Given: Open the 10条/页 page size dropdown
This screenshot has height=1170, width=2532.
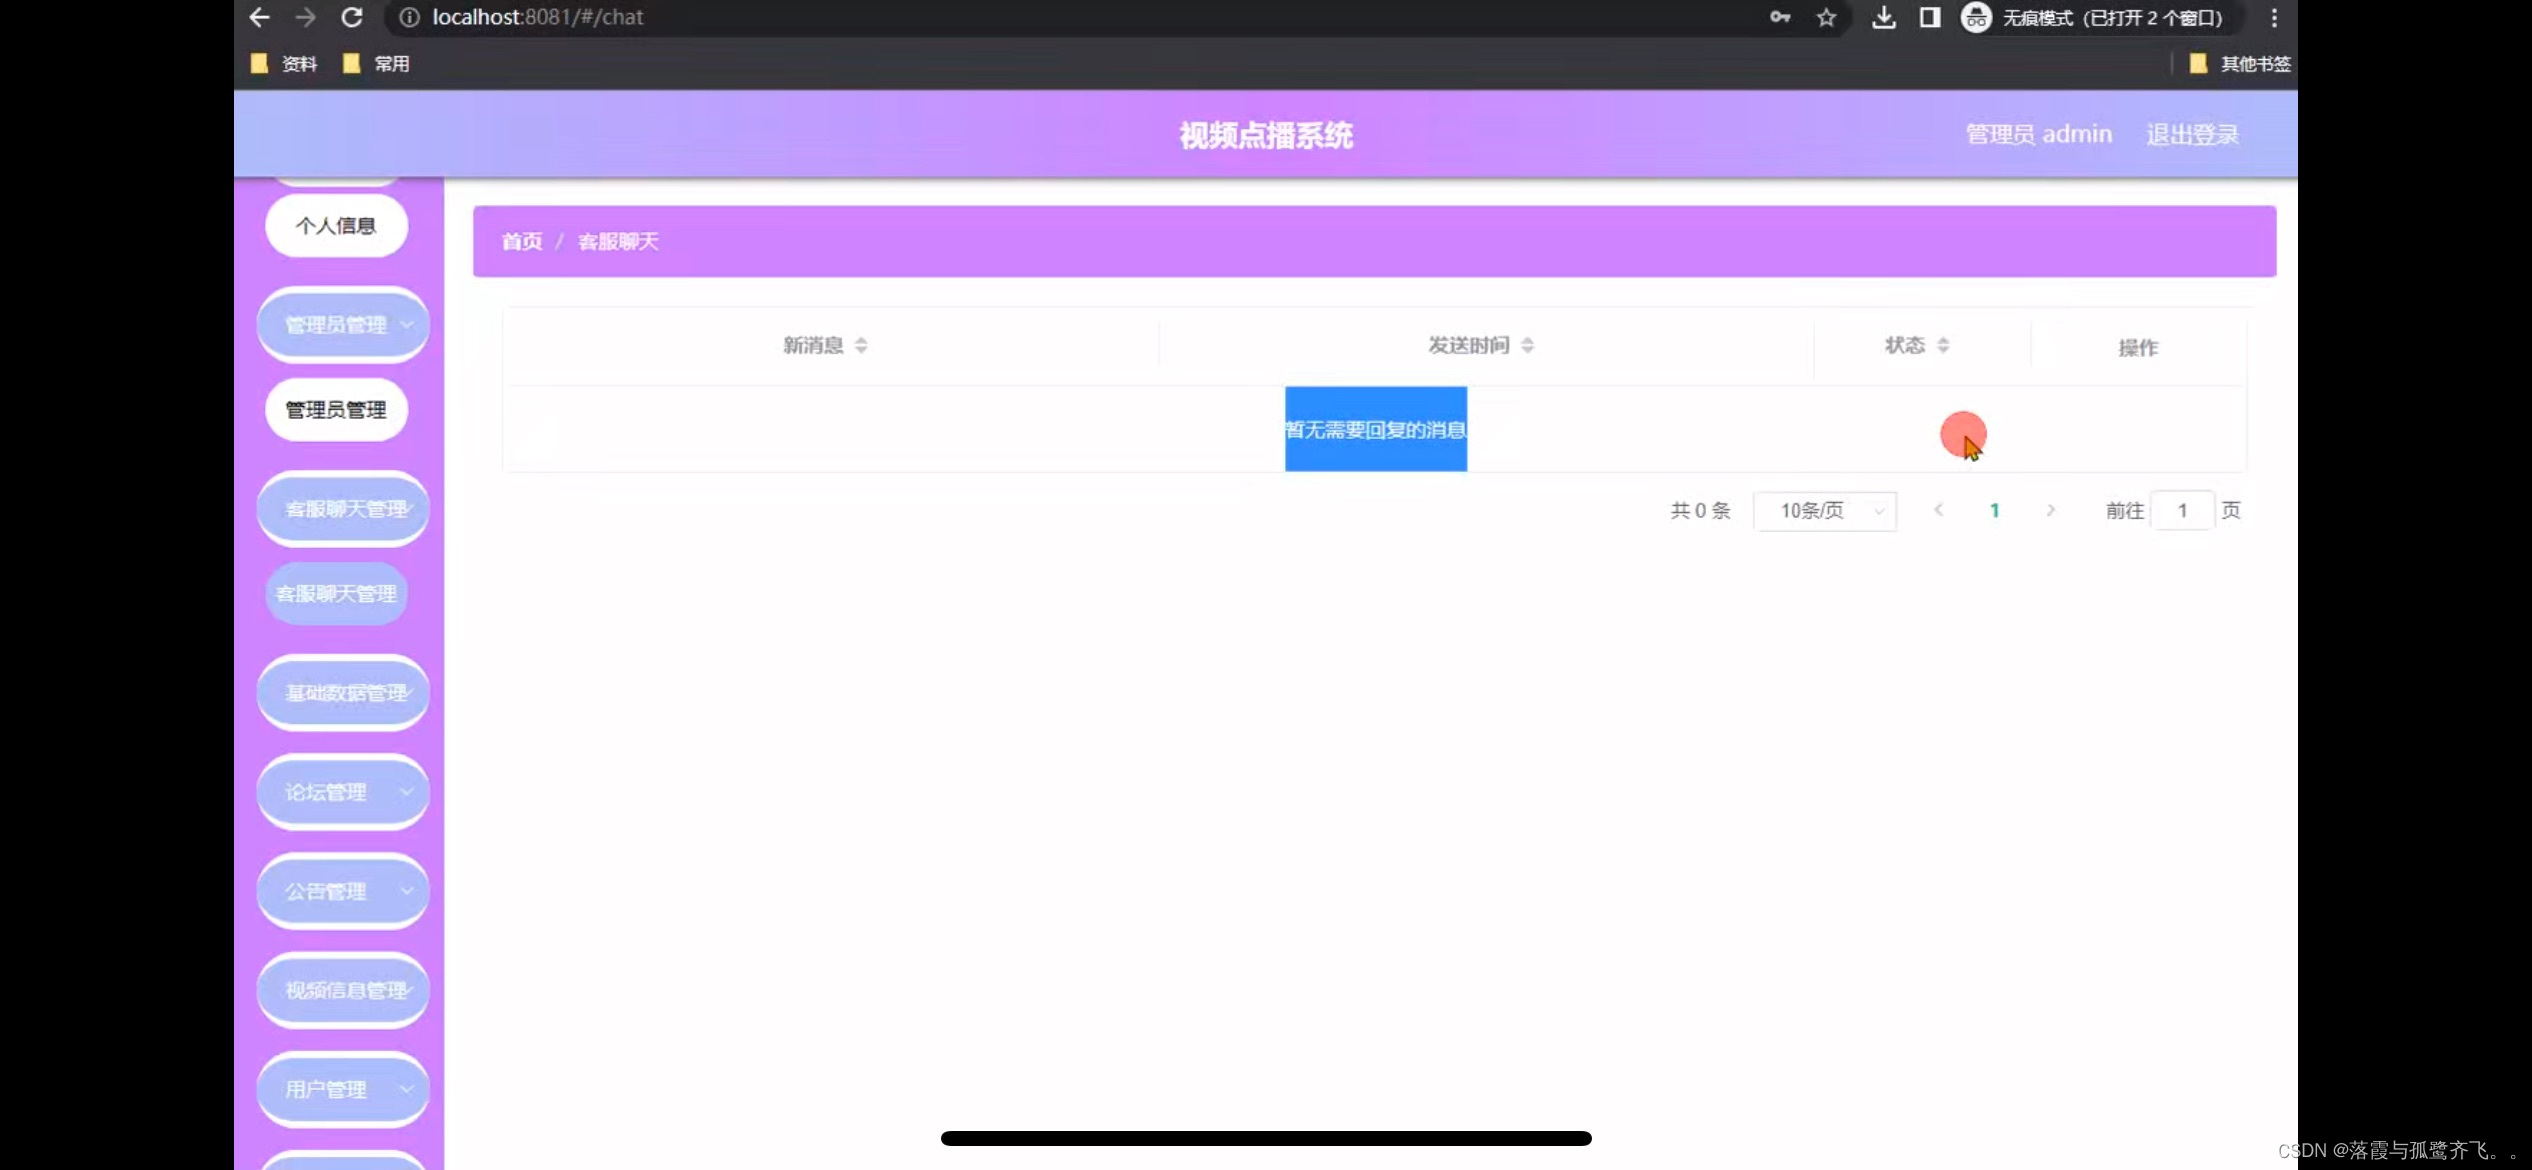Looking at the screenshot, I should pos(1825,511).
